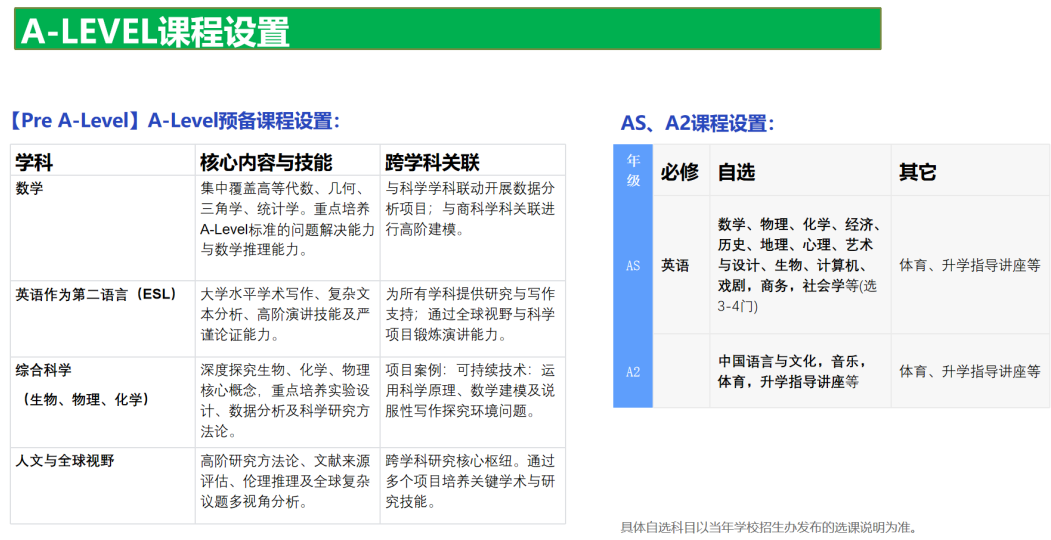Click the blue 年级 header cell
The width and height of the screenshot is (1051, 540).
pos(633,170)
